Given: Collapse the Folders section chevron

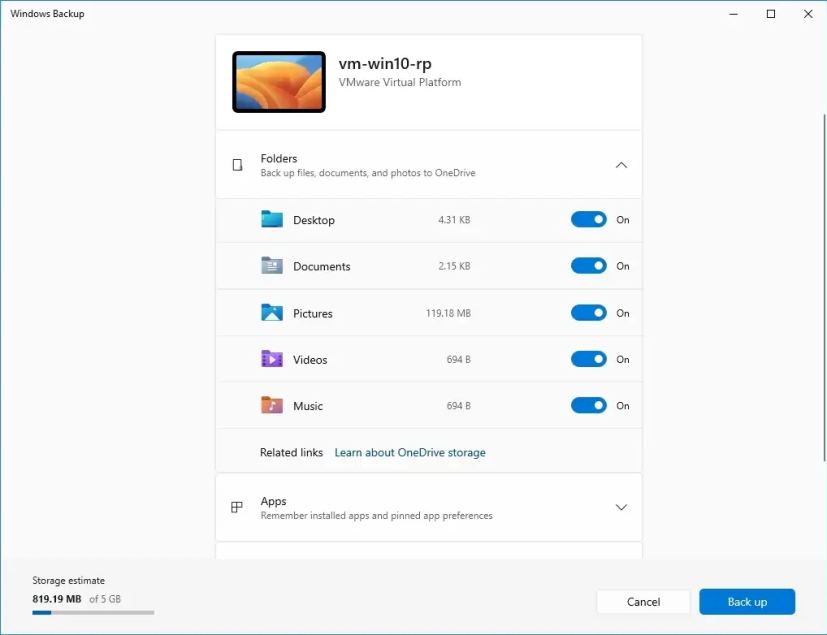Looking at the screenshot, I should tap(621, 165).
